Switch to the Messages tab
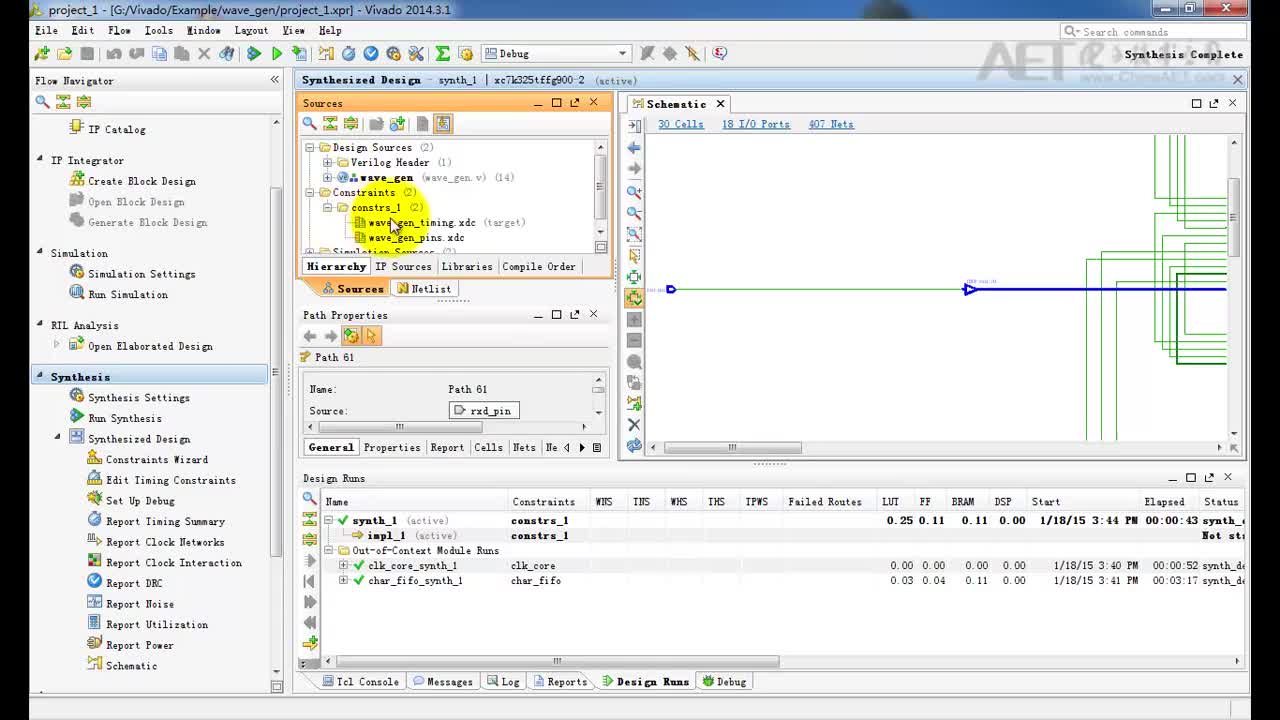Screen dimensions: 1280x720 click(442, 682)
